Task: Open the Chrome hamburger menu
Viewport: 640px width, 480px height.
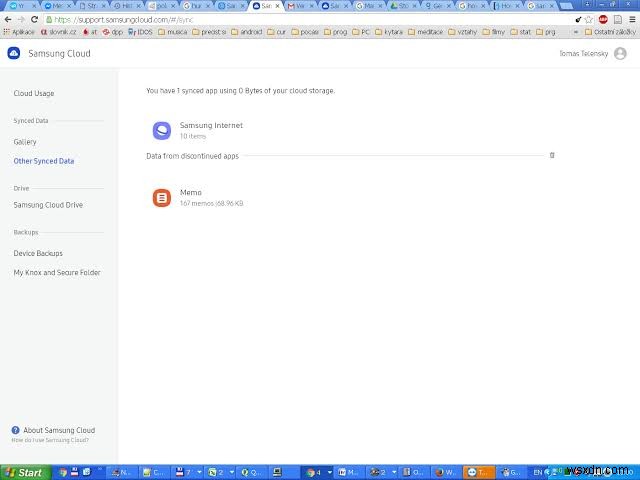Action: 632,19
